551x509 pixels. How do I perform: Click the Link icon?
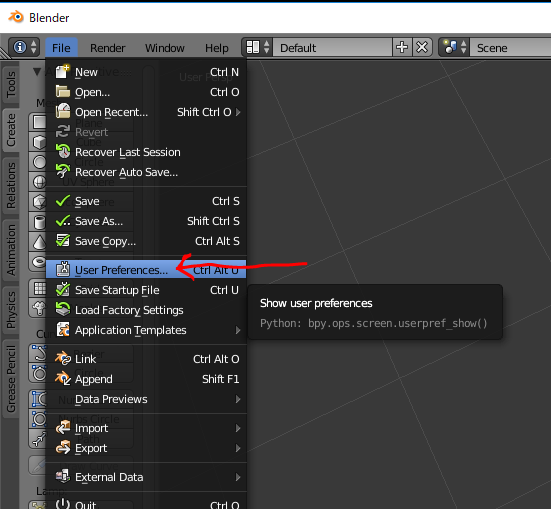point(63,359)
